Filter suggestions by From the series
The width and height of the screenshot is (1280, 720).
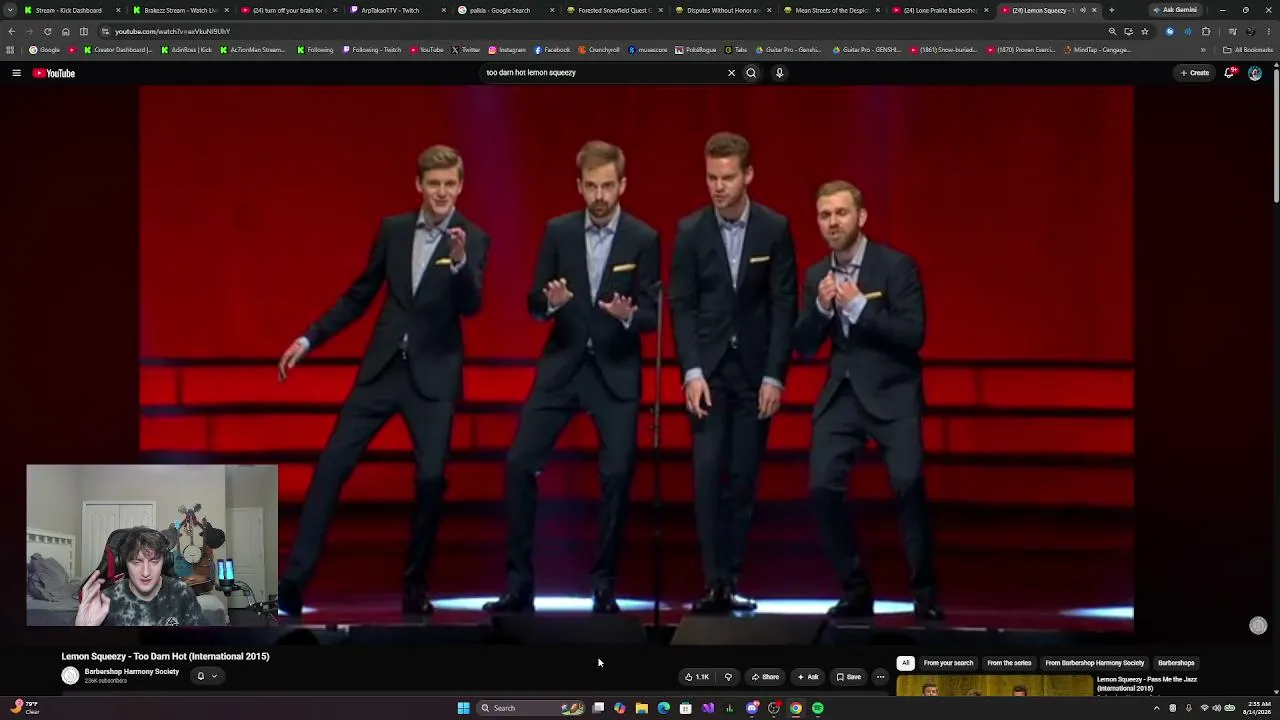pos(1009,663)
